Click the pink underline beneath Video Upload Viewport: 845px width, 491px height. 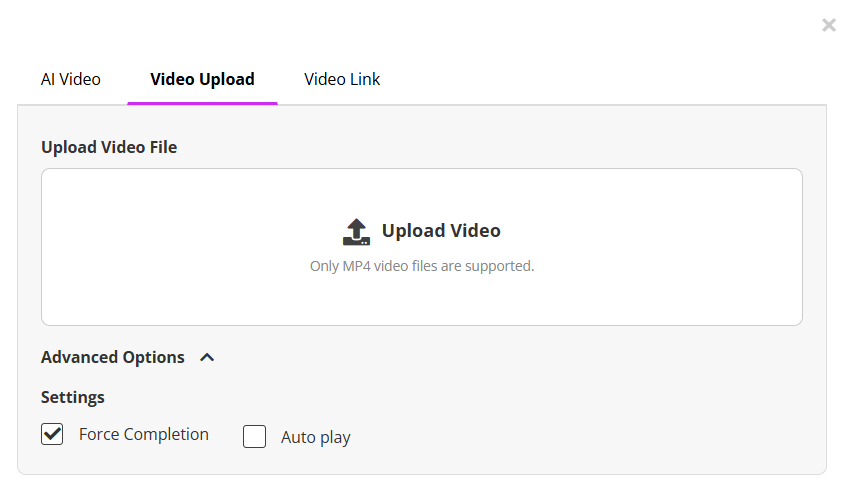click(x=202, y=102)
